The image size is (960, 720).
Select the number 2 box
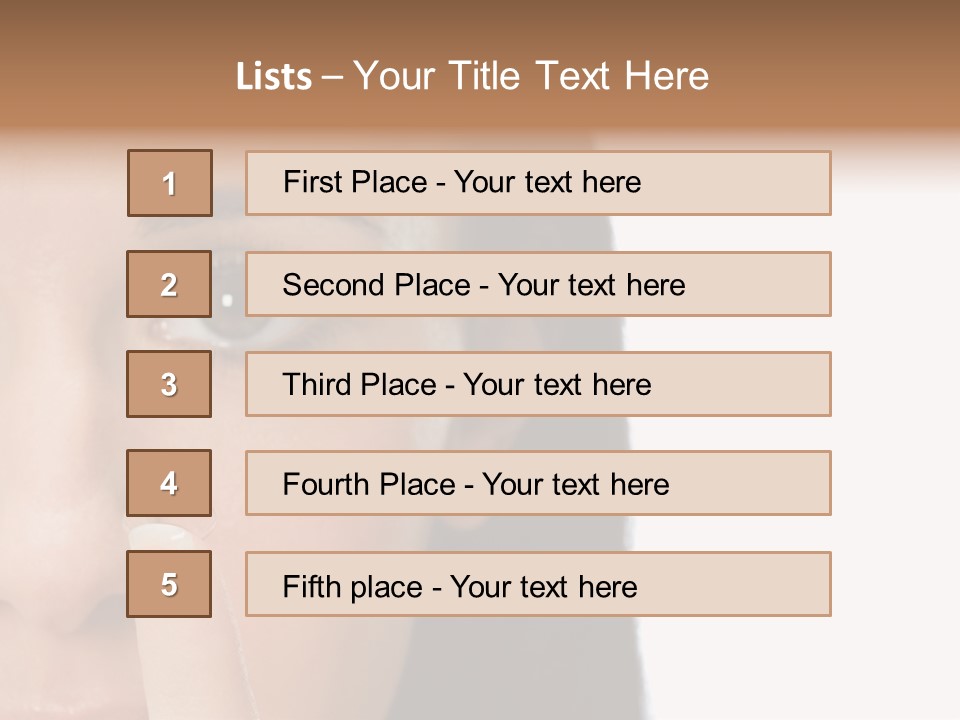tap(169, 284)
